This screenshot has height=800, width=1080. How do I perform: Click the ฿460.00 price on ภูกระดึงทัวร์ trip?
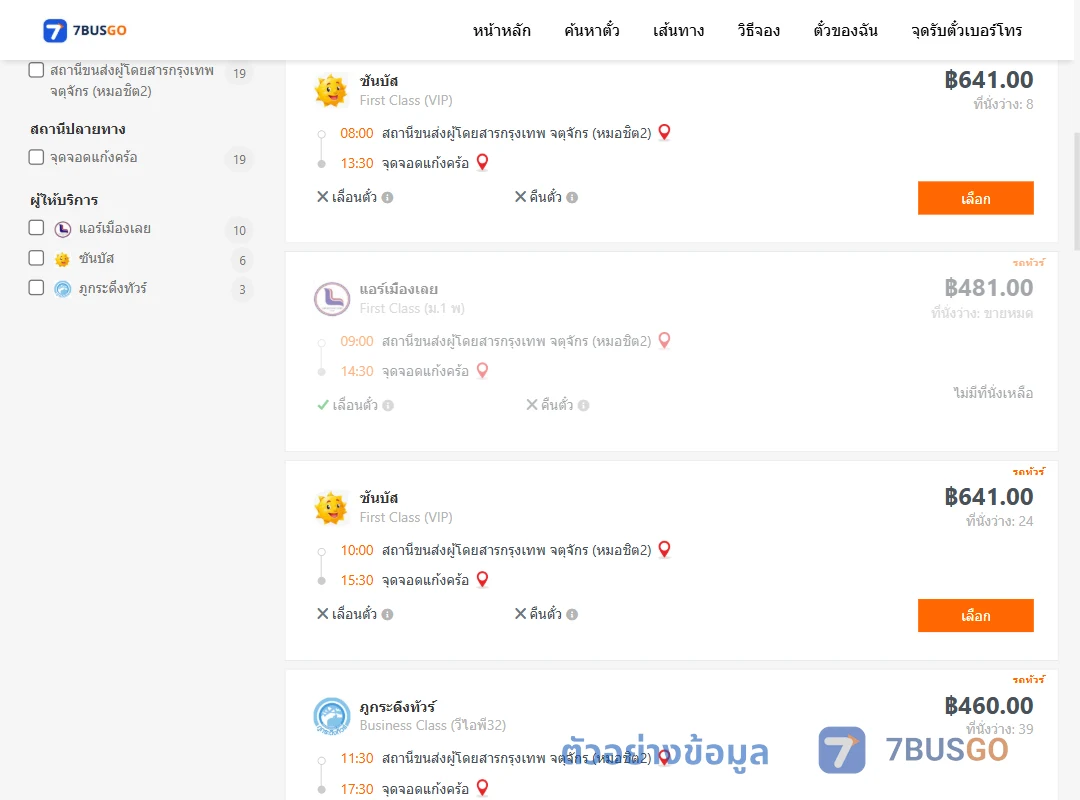(988, 706)
